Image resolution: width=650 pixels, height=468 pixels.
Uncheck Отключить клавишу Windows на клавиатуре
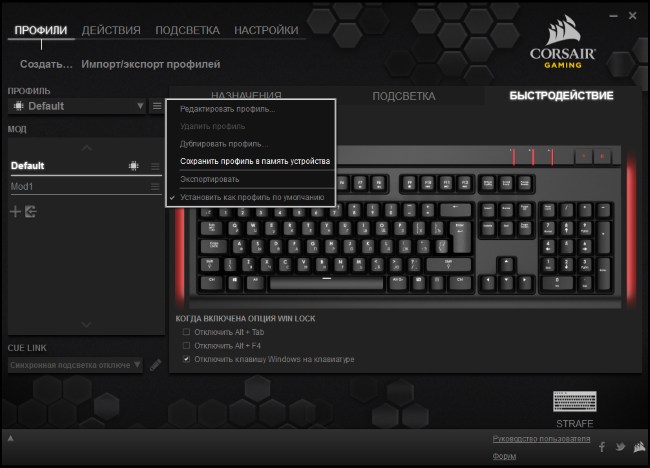click(186, 359)
